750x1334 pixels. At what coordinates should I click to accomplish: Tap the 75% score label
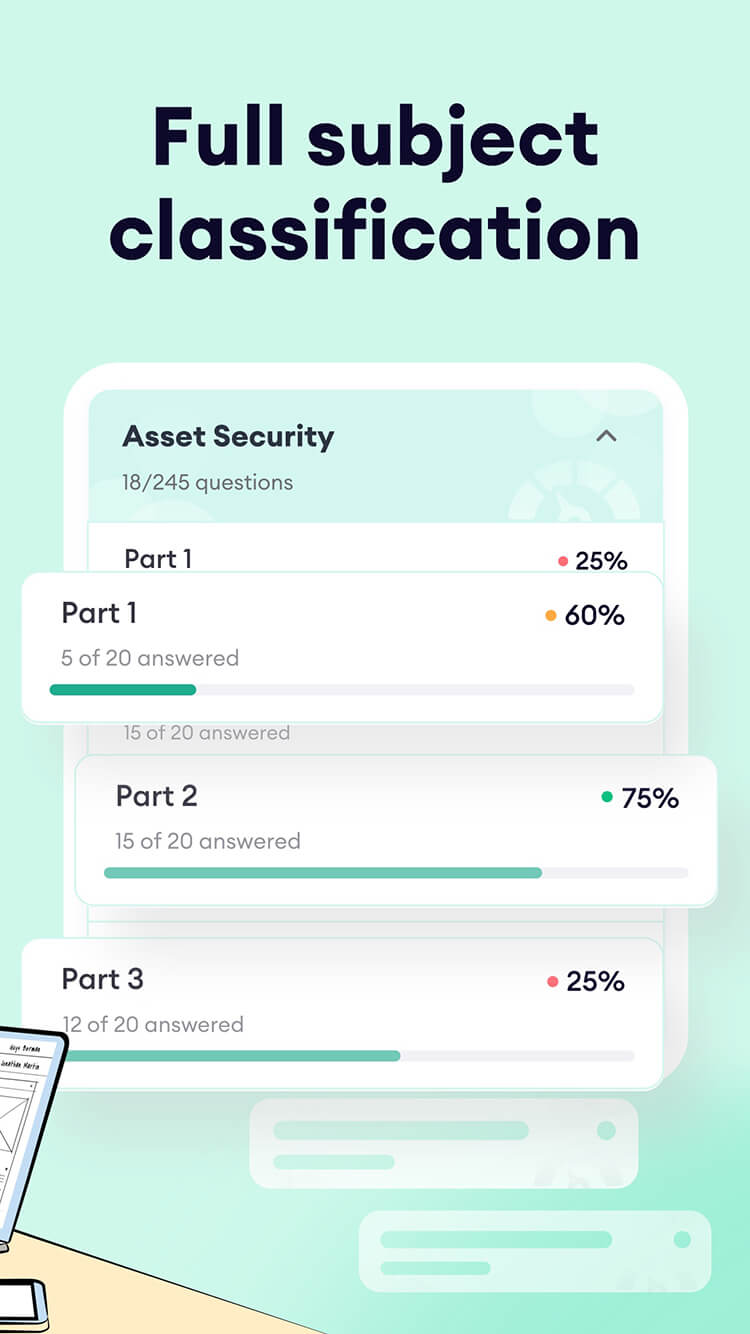(x=650, y=798)
